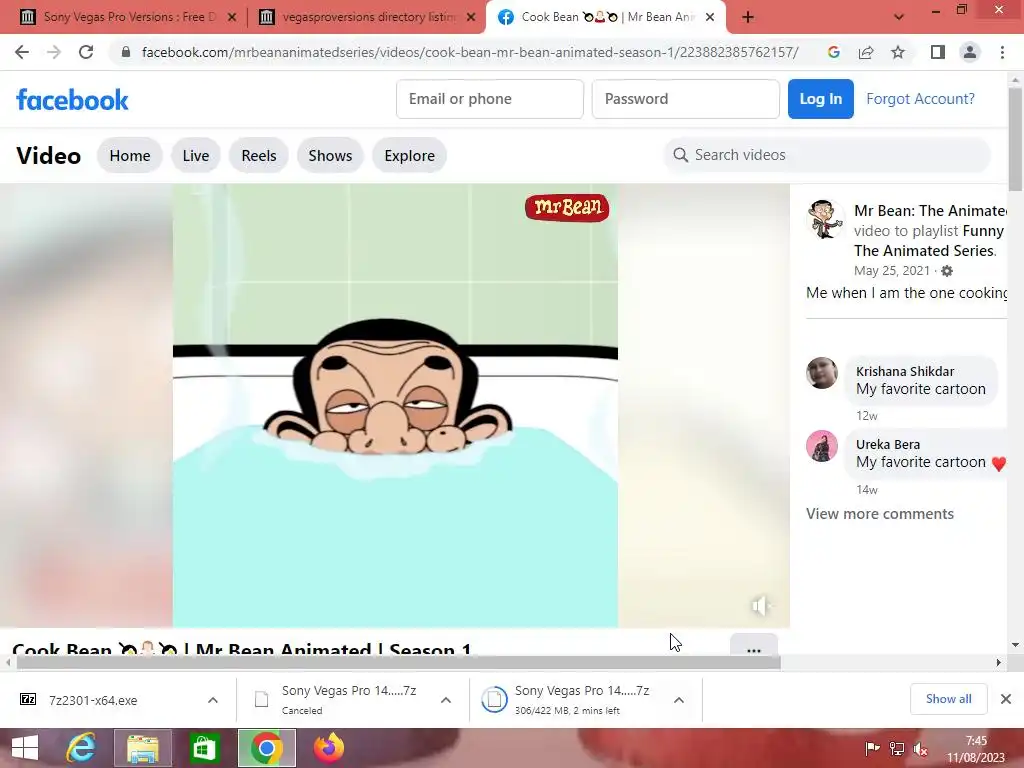Screen dimensions: 1024x768
Task: Click the horizontal page scrollbar
Action: click(x=398, y=662)
